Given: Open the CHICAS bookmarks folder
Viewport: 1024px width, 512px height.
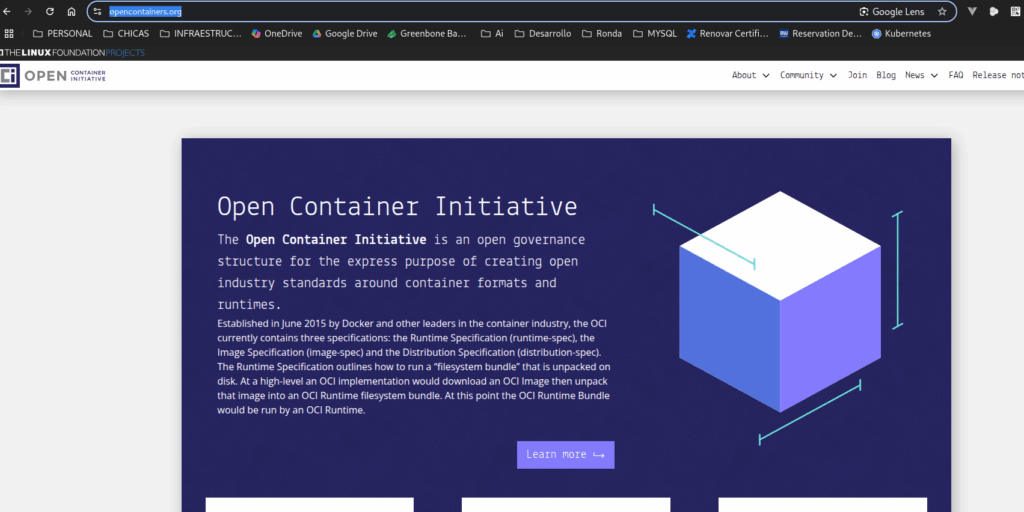Looking at the screenshot, I should pyautogui.click(x=127, y=33).
